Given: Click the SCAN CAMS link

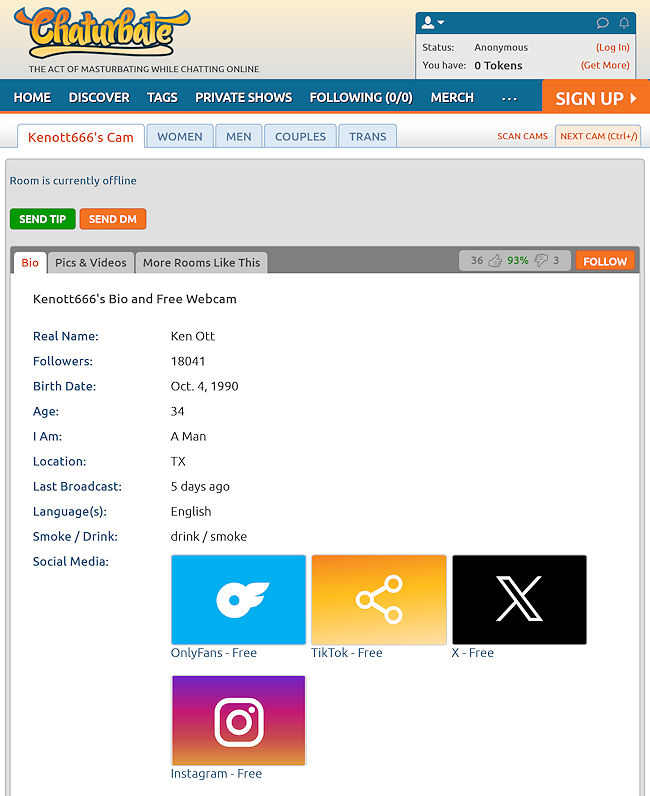Looking at the screenshot, I should (x=522, y=136).
